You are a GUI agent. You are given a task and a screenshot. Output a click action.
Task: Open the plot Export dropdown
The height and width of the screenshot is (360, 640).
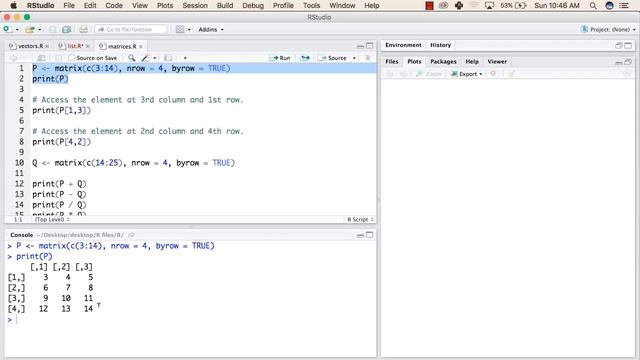coord(467,74)
